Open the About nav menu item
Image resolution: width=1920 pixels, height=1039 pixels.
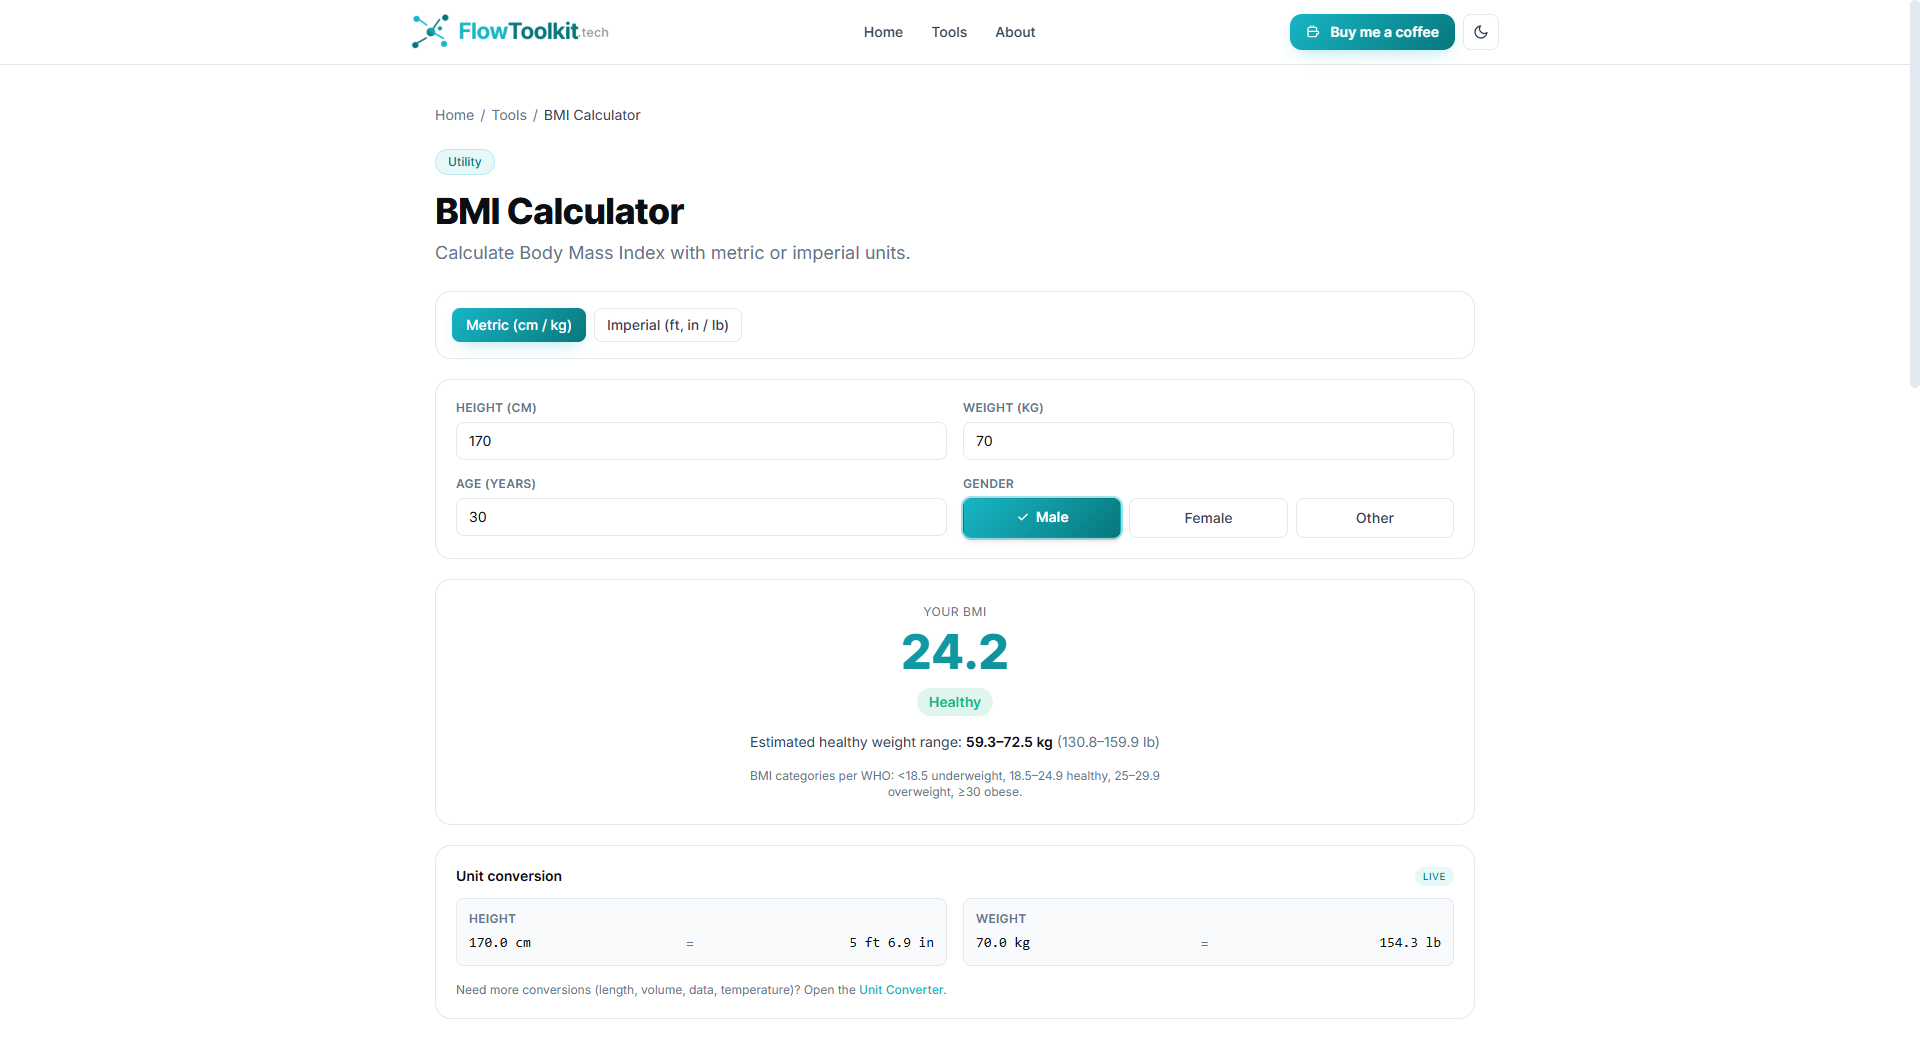(1015, 32)
